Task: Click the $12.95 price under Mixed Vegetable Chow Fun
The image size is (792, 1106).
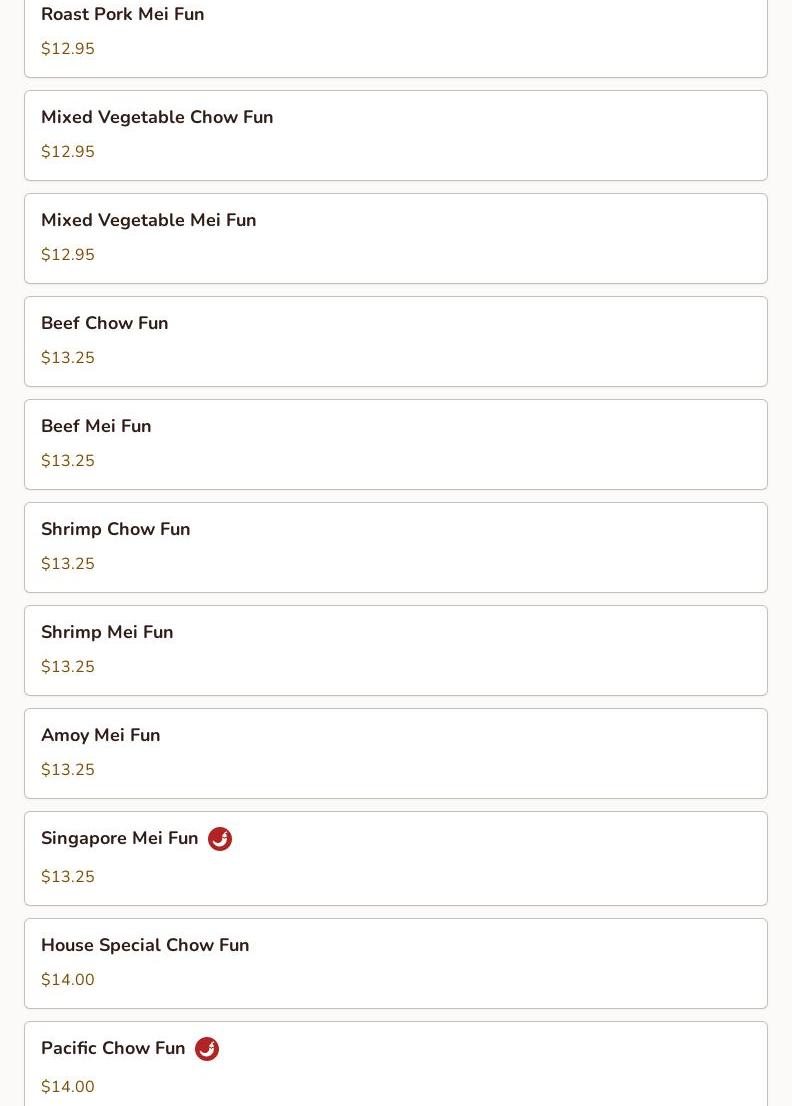Action: (x=68, y=152)
